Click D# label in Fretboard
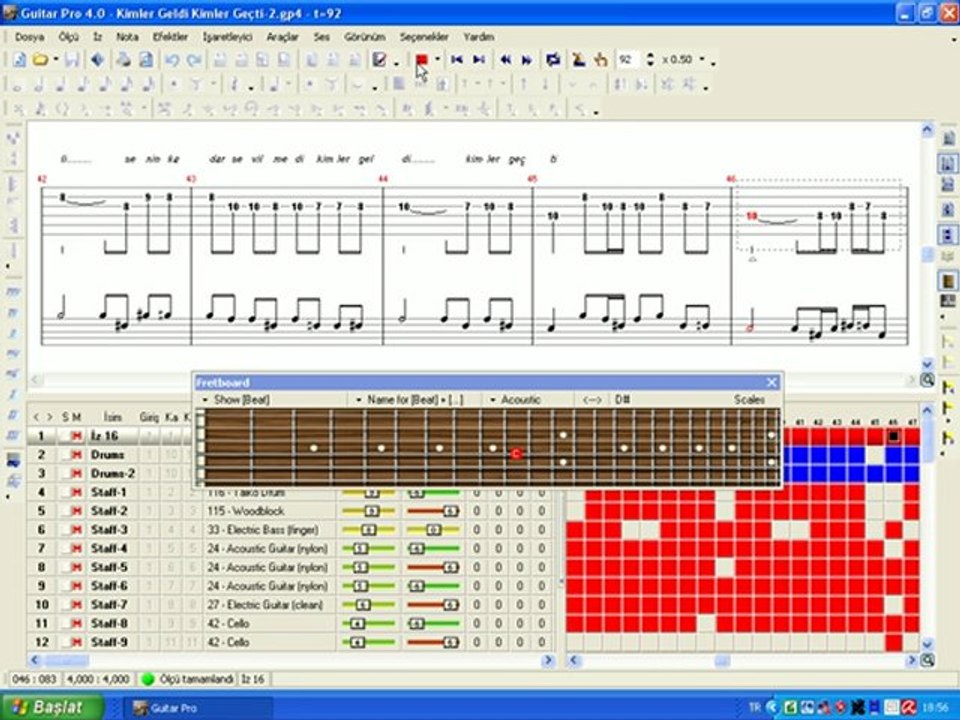This screenshot has width=960, height=720. 623,400
